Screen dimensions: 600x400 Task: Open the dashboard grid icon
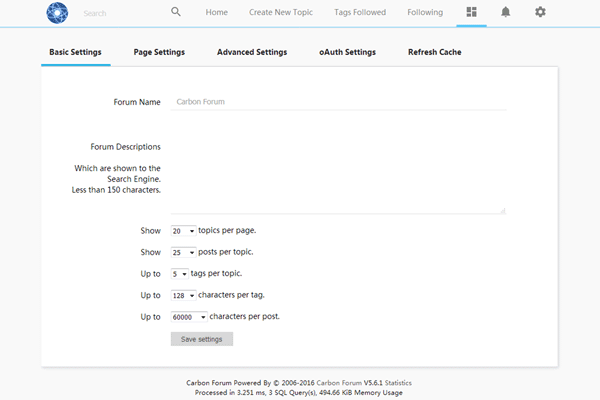pyautogui.click(x=472, y=12)
